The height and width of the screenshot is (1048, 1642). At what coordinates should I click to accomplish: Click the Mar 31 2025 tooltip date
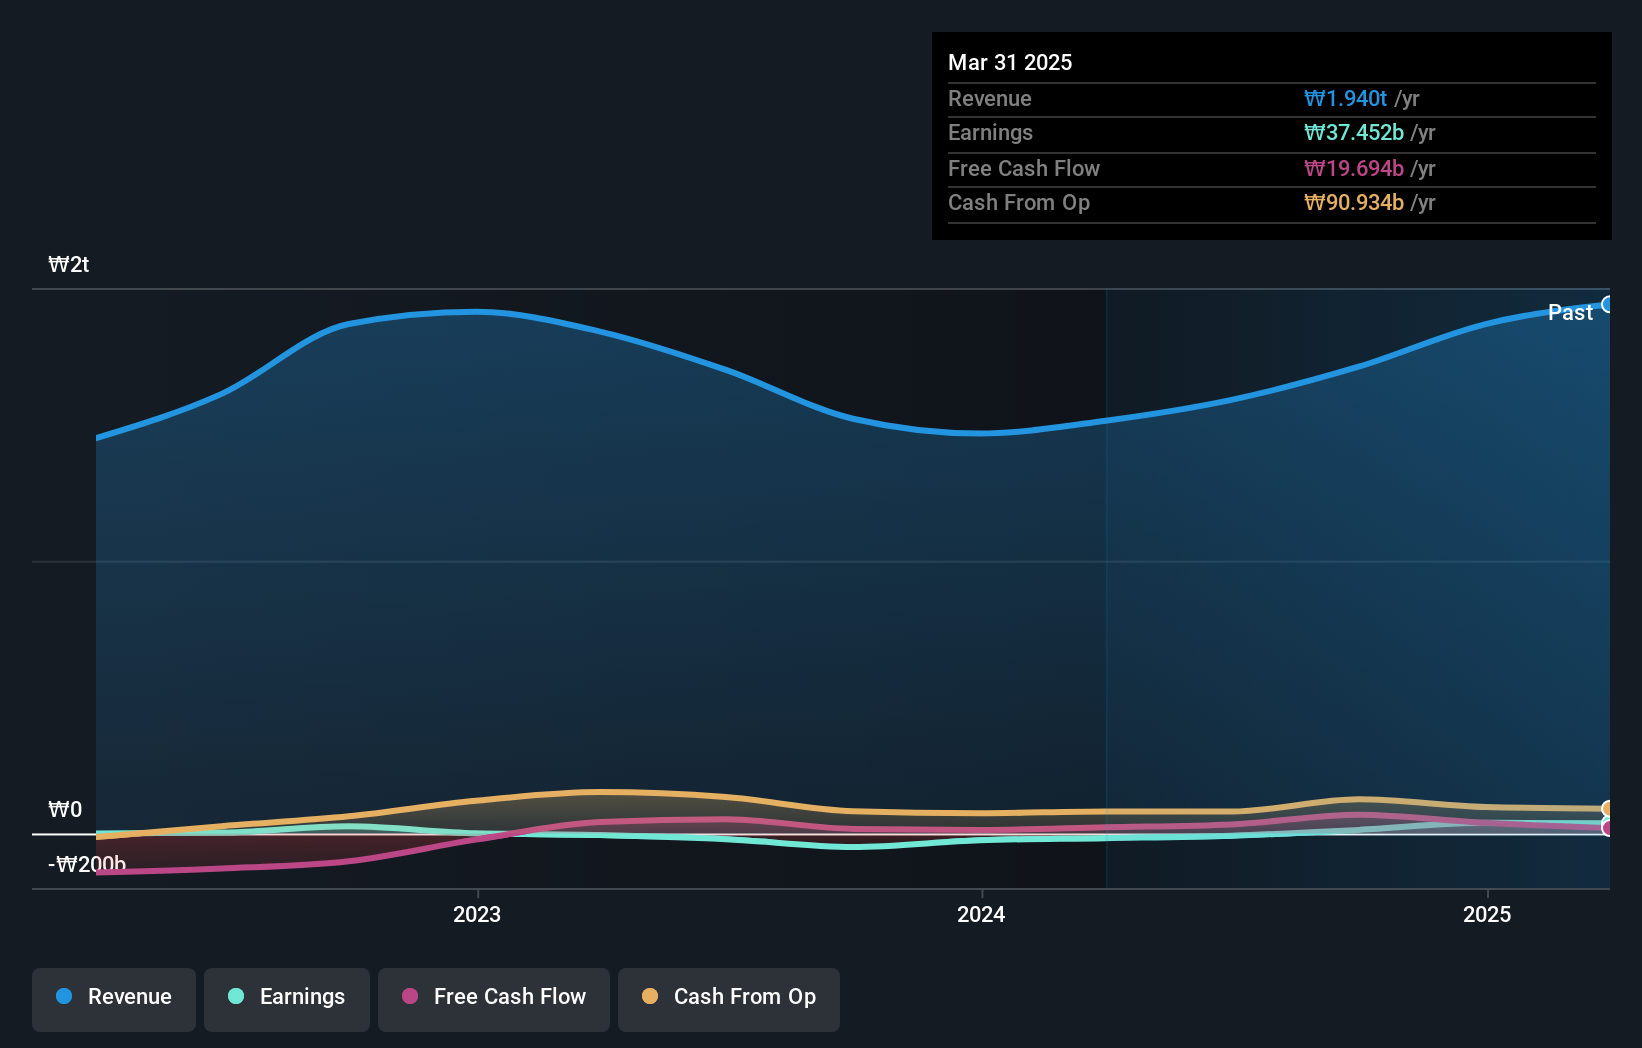[x=1010, y=62]
